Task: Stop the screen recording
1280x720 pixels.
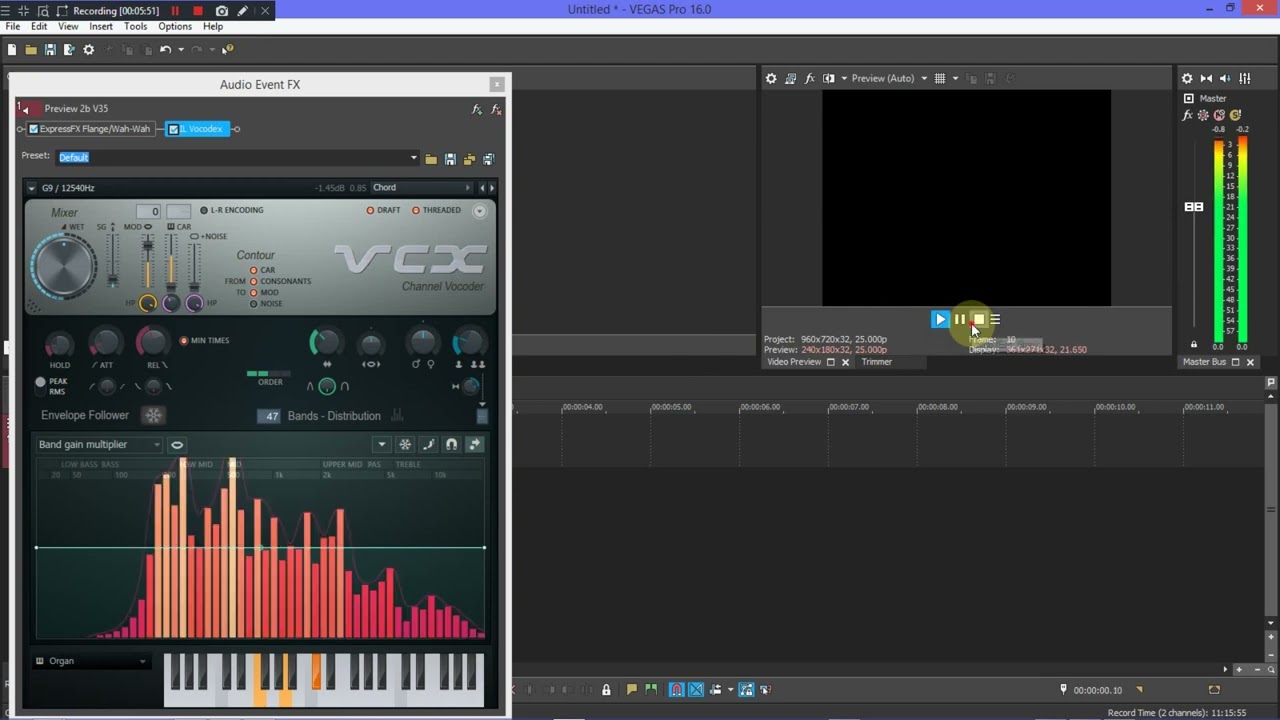Action: 197,11
